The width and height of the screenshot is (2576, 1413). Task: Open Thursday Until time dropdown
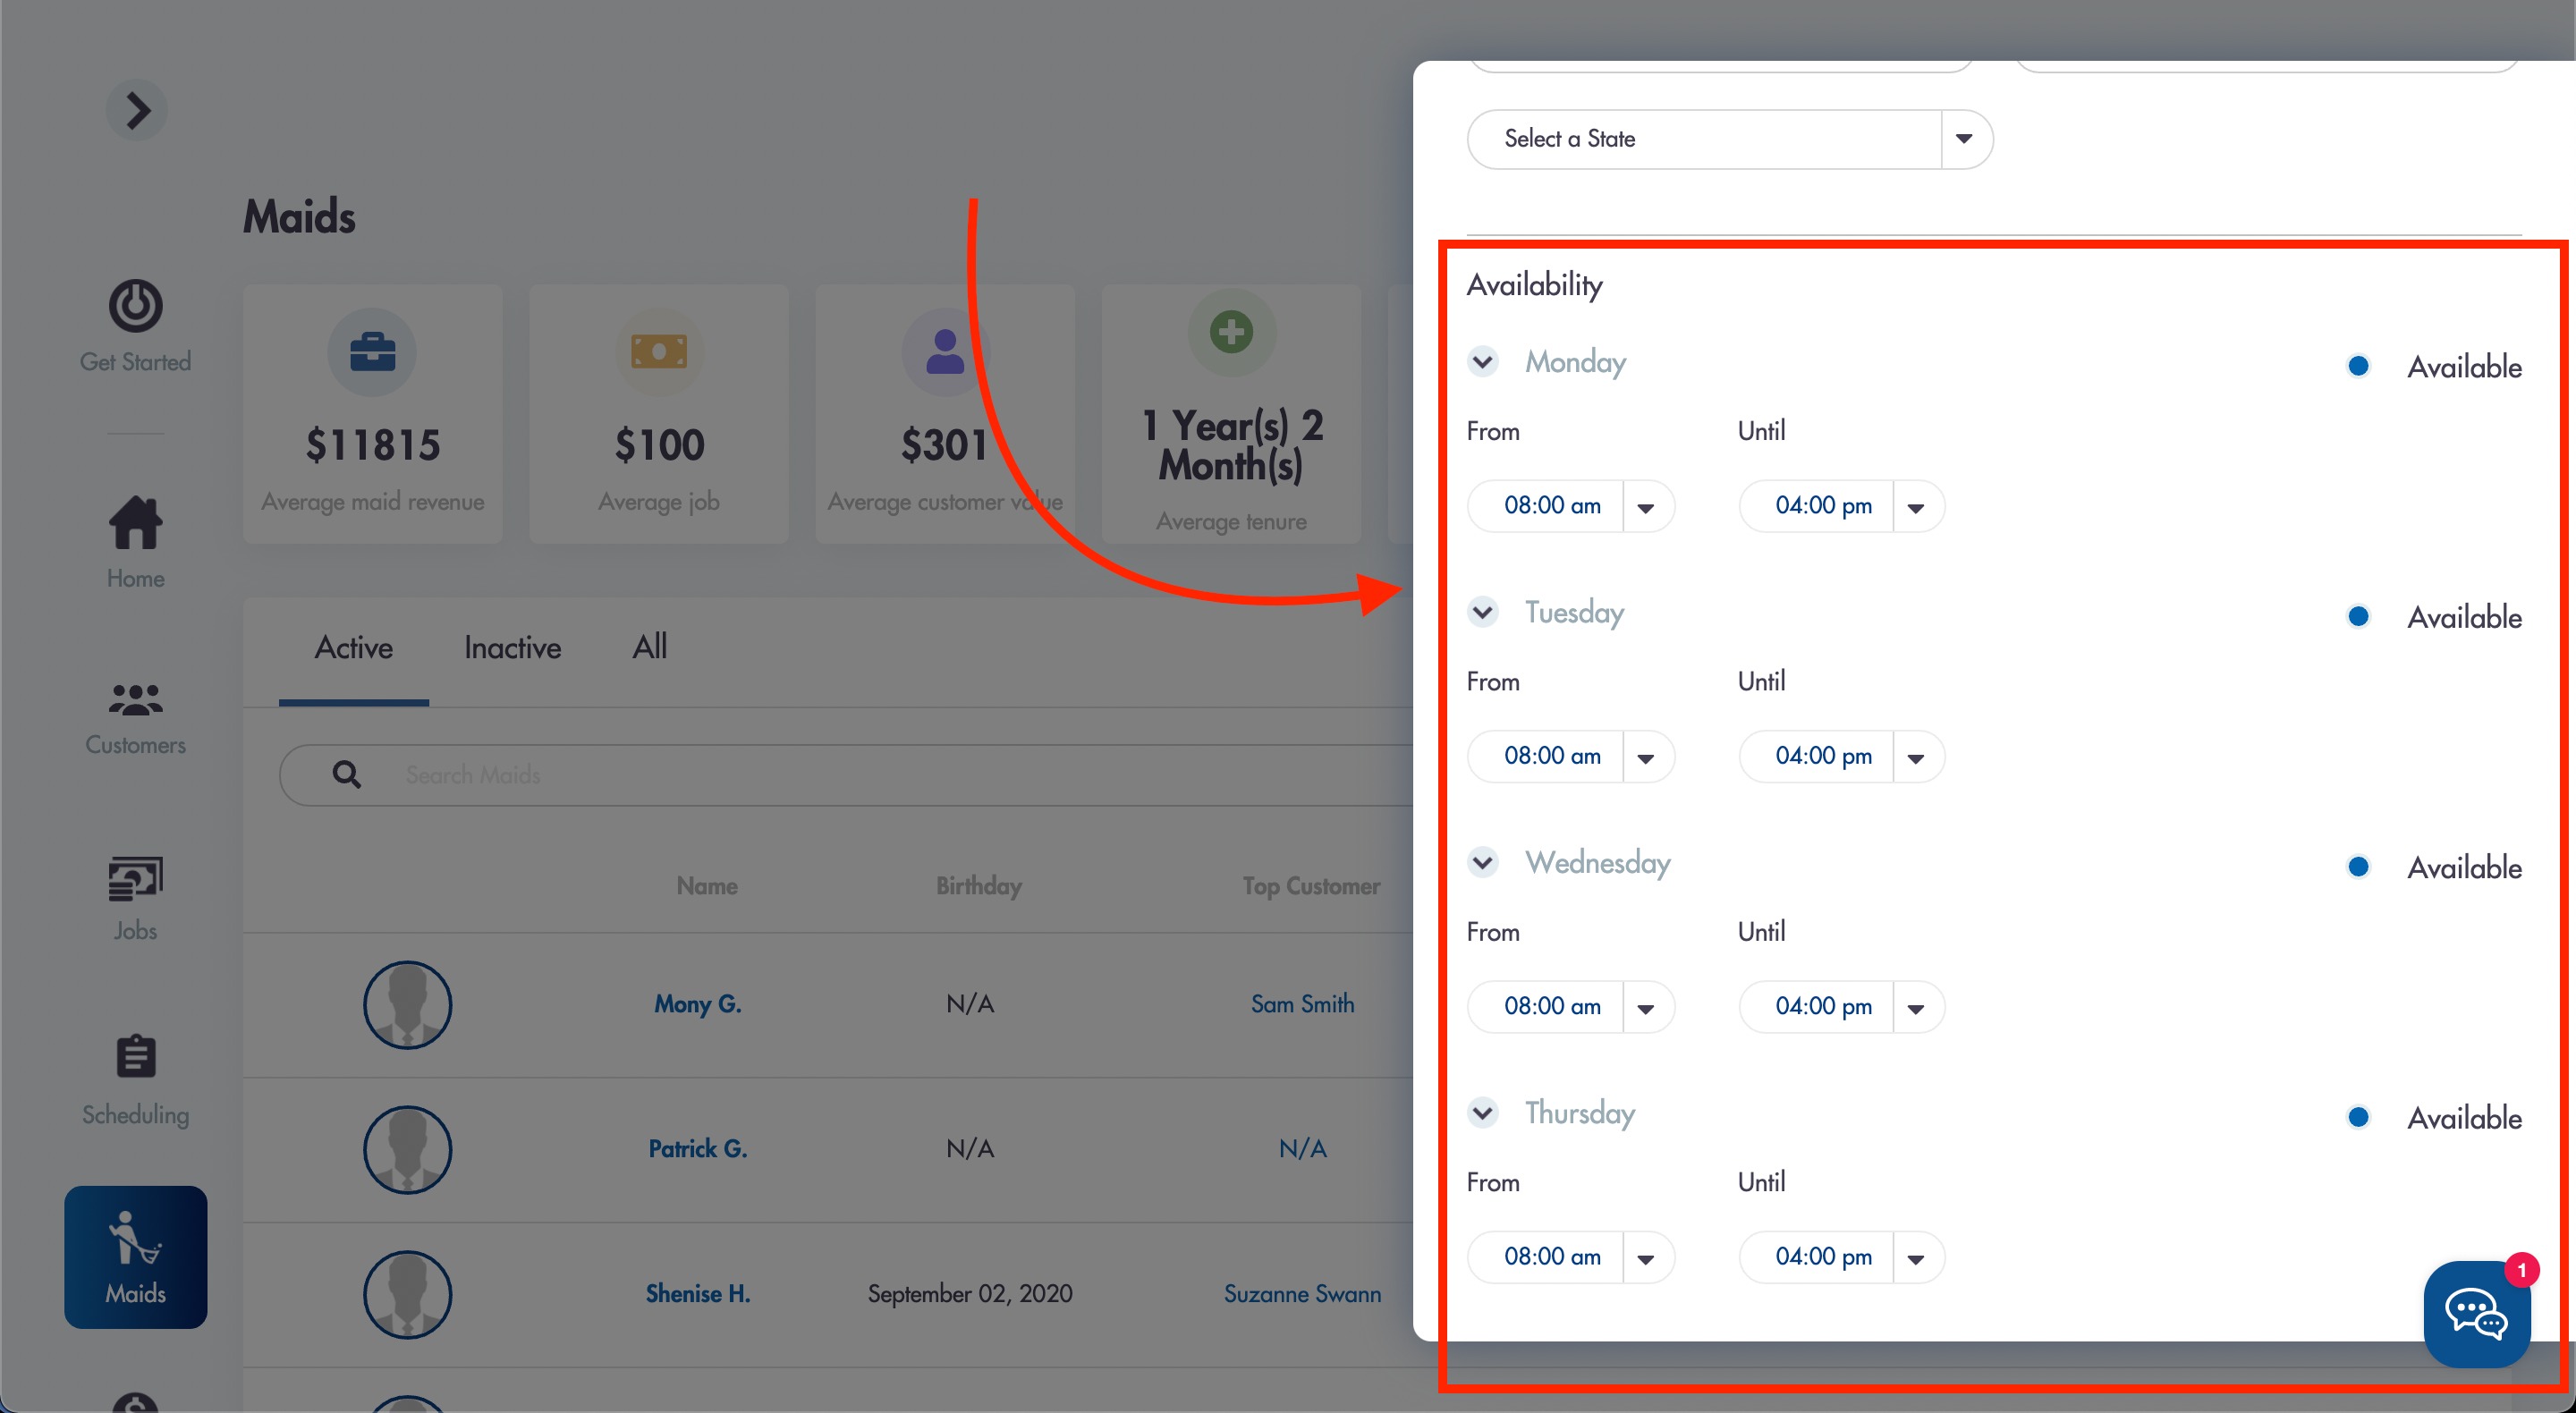(1842, 1257)
